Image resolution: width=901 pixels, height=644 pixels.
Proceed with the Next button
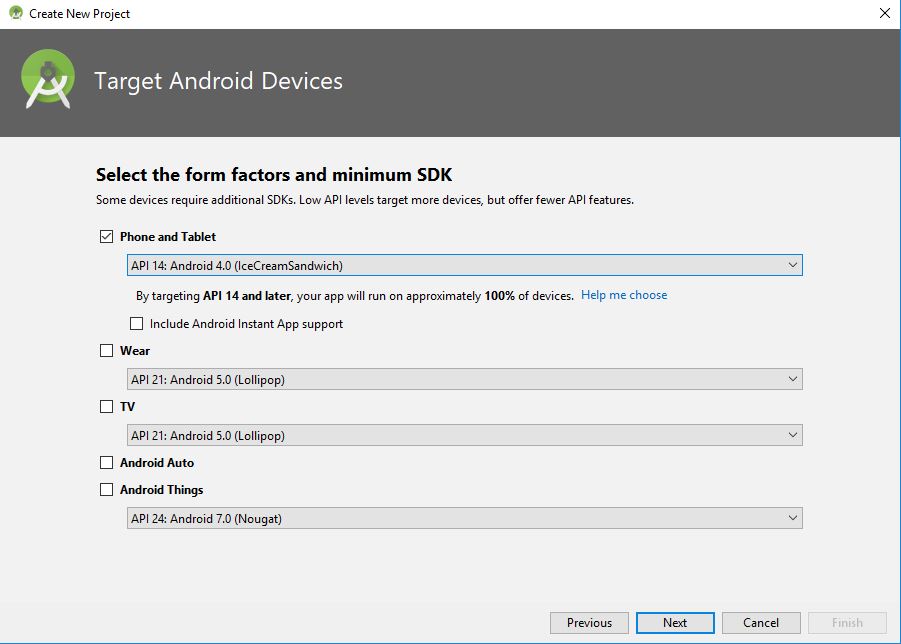pos(675,623)
